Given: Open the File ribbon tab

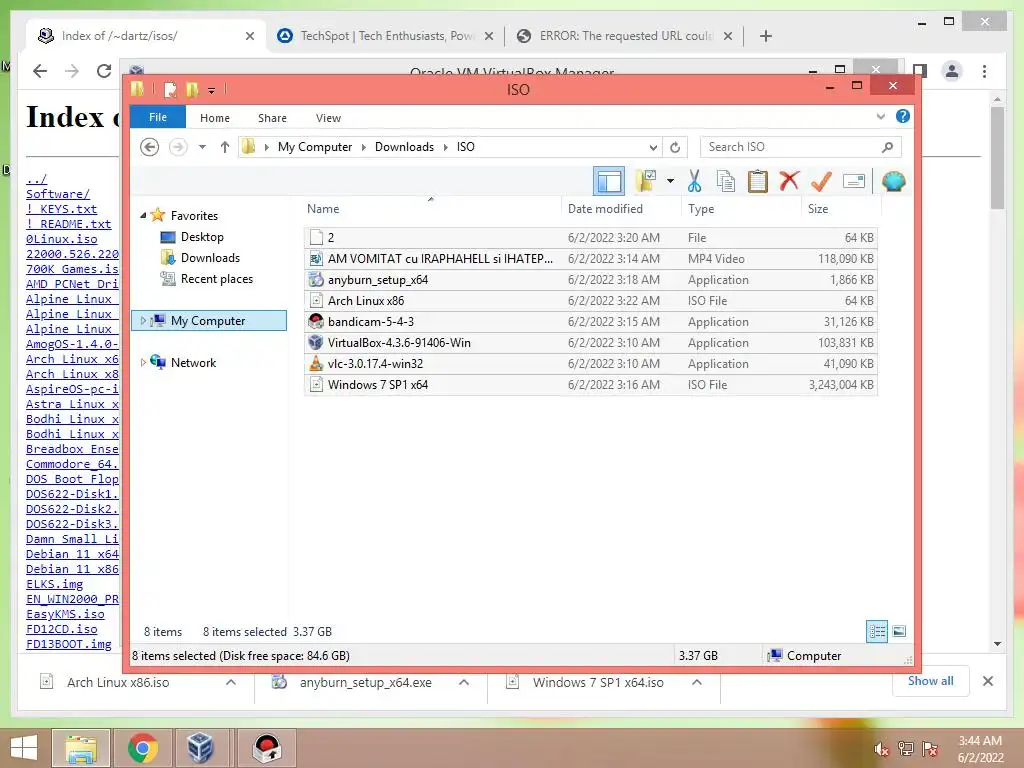Looking at the screenshot, I should (158, 117).
